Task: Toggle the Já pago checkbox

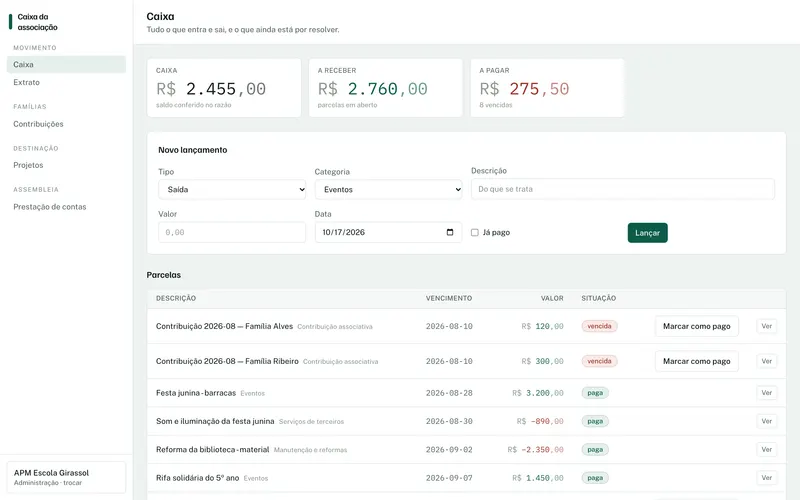Action: point(474,233)
